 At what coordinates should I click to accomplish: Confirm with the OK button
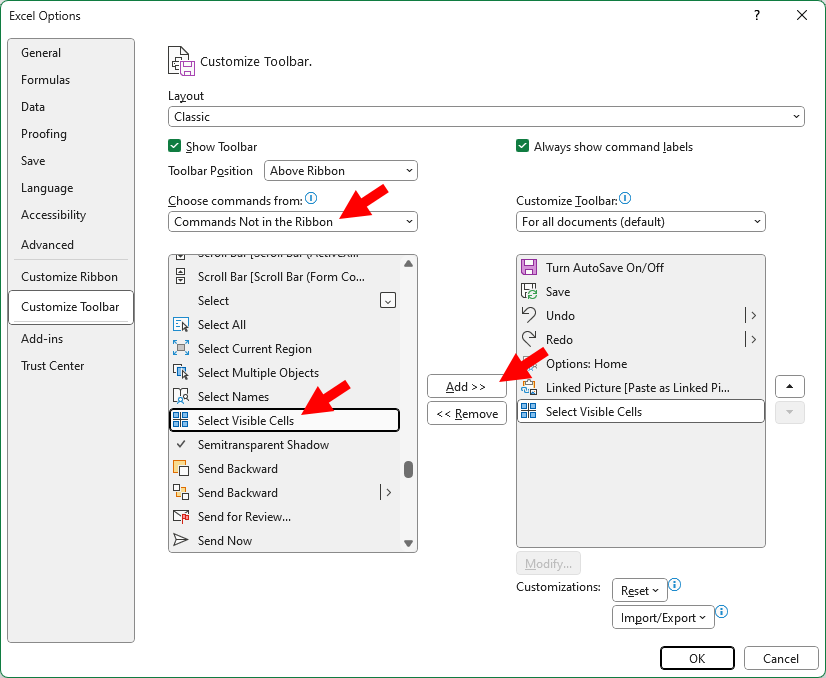pyautogui.click(x=697, y=658)
